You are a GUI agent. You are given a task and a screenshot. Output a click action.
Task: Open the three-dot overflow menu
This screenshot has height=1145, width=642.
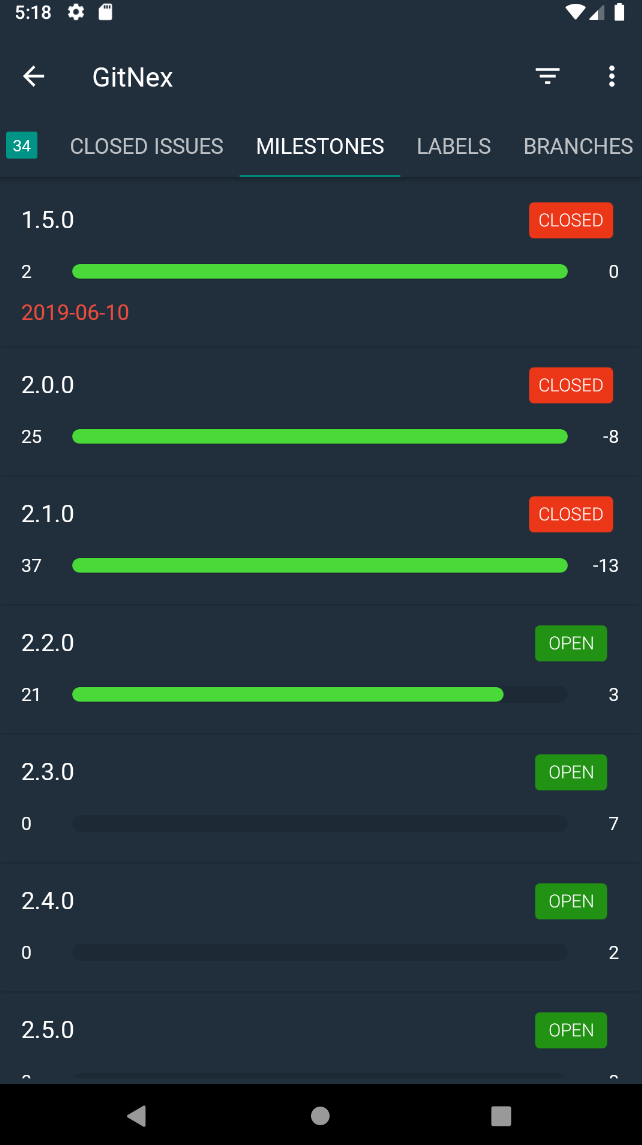(x=611, y=77)
